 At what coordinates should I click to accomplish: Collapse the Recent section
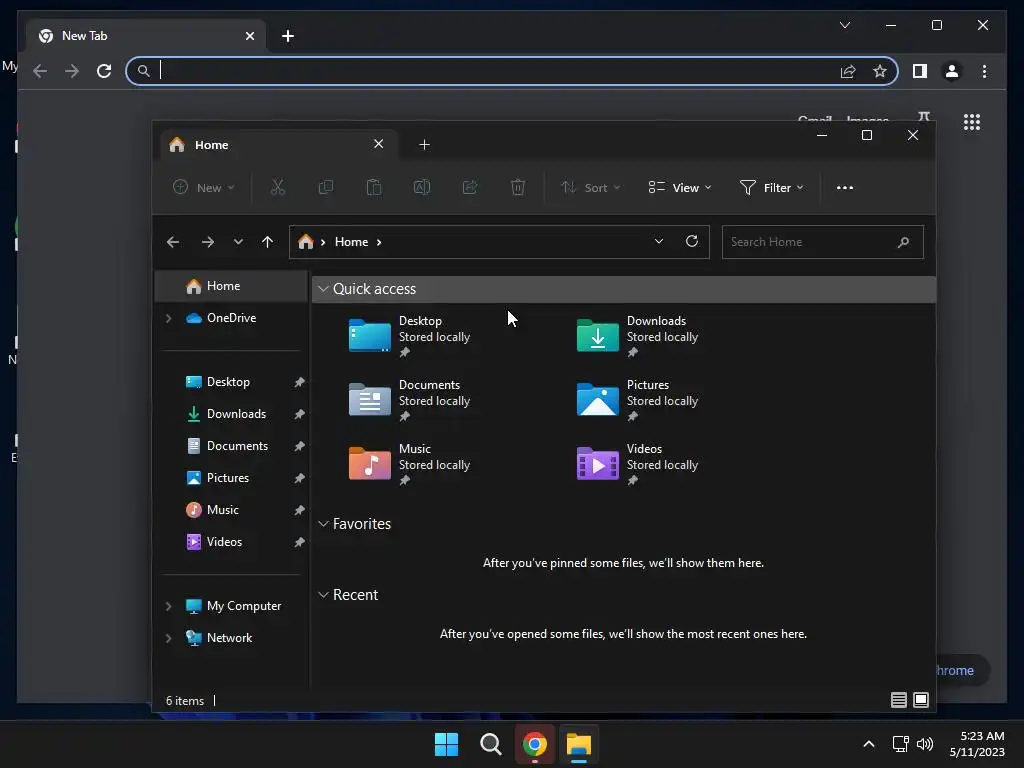(x=323, y=595)
